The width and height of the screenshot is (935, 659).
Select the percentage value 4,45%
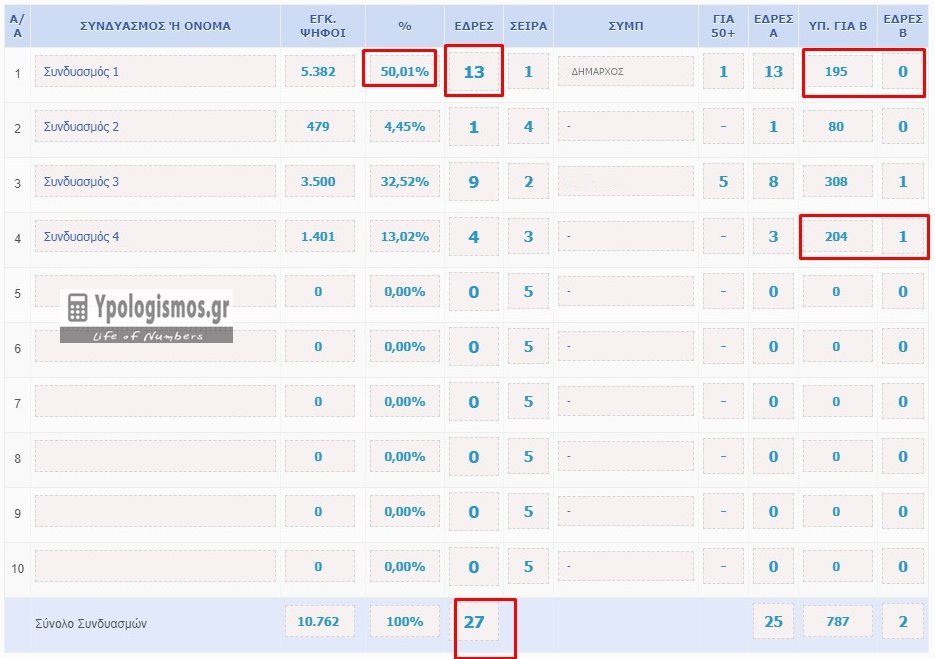(x=405, y=126)
